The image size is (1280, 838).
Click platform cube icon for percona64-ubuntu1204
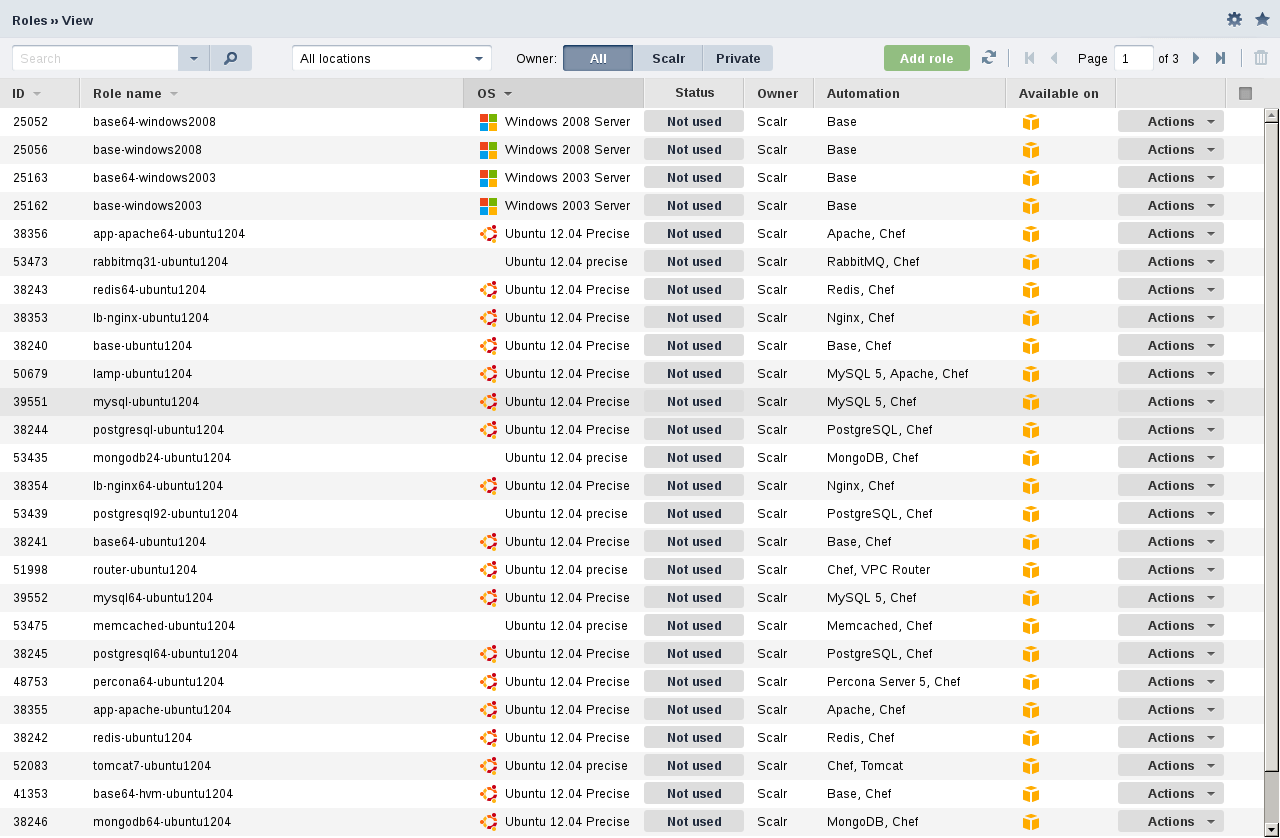click(1031, 682)
